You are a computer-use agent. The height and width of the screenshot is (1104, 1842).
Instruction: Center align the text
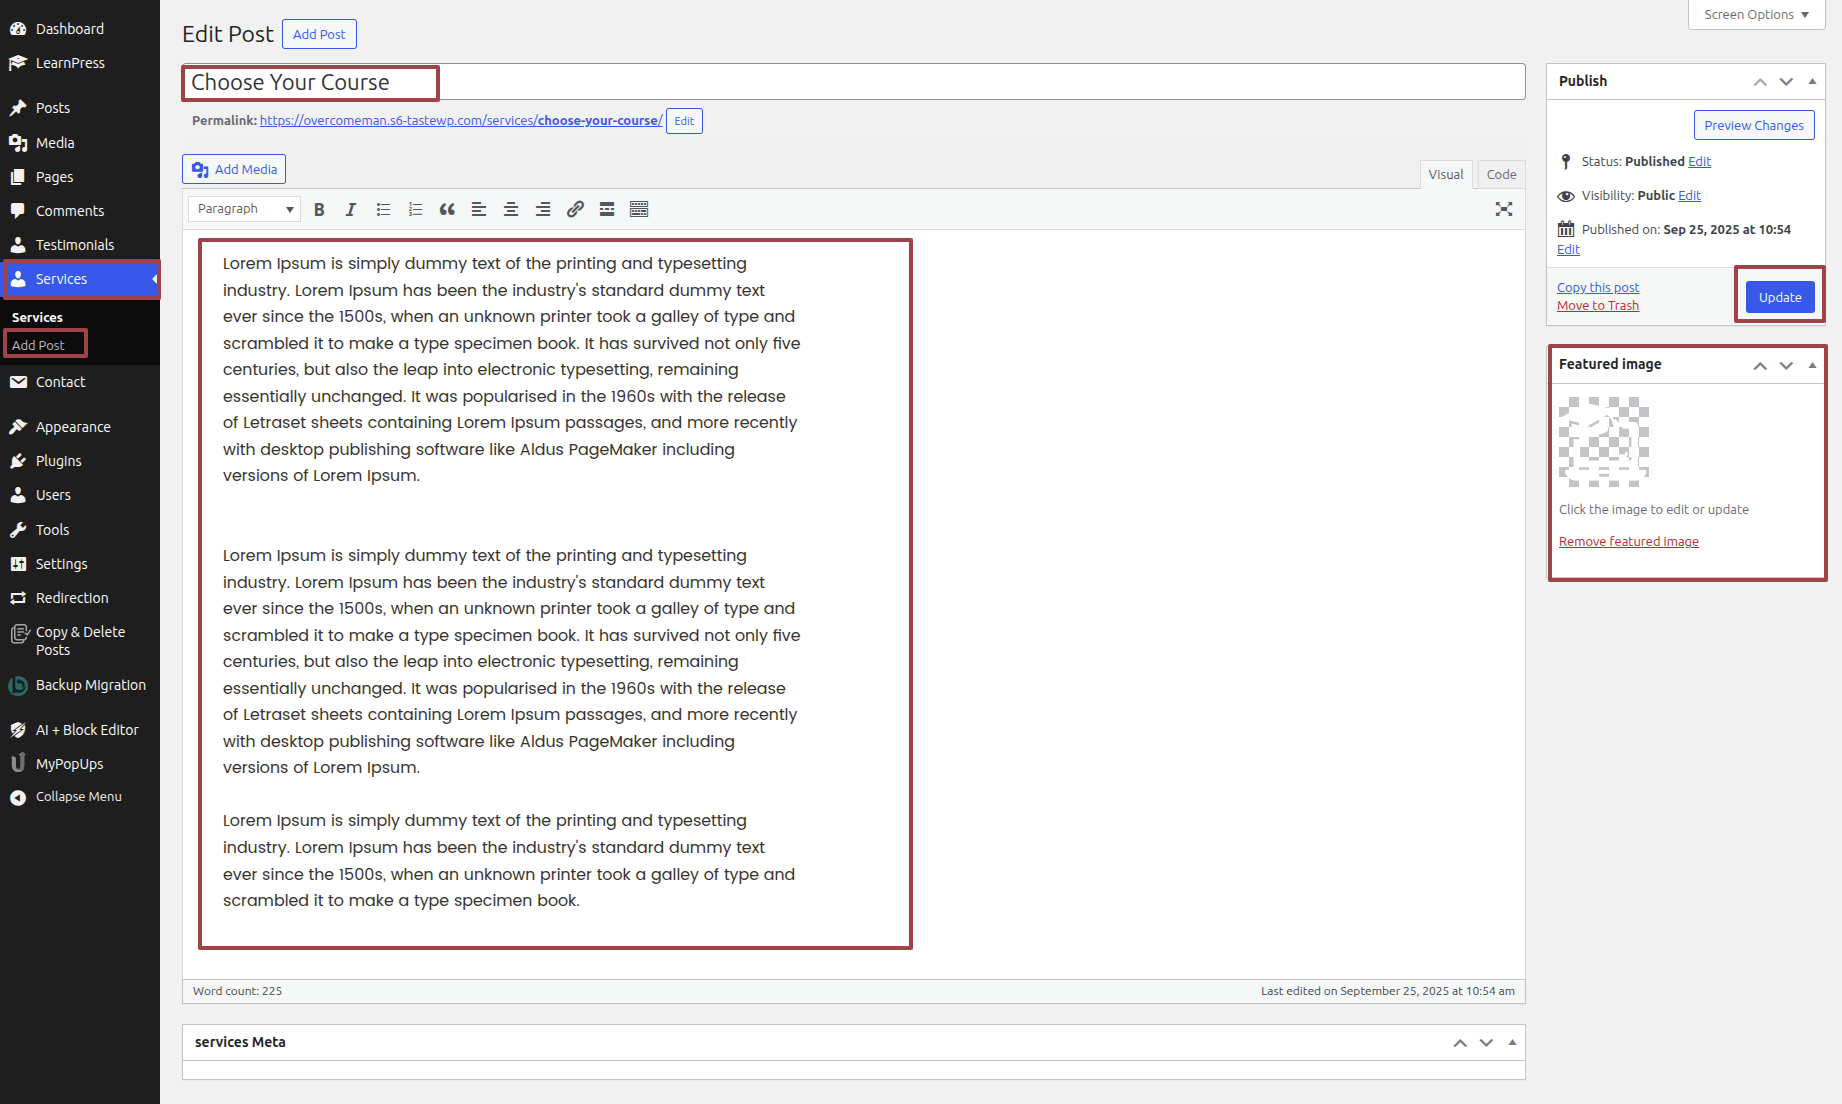pos(511,209)
